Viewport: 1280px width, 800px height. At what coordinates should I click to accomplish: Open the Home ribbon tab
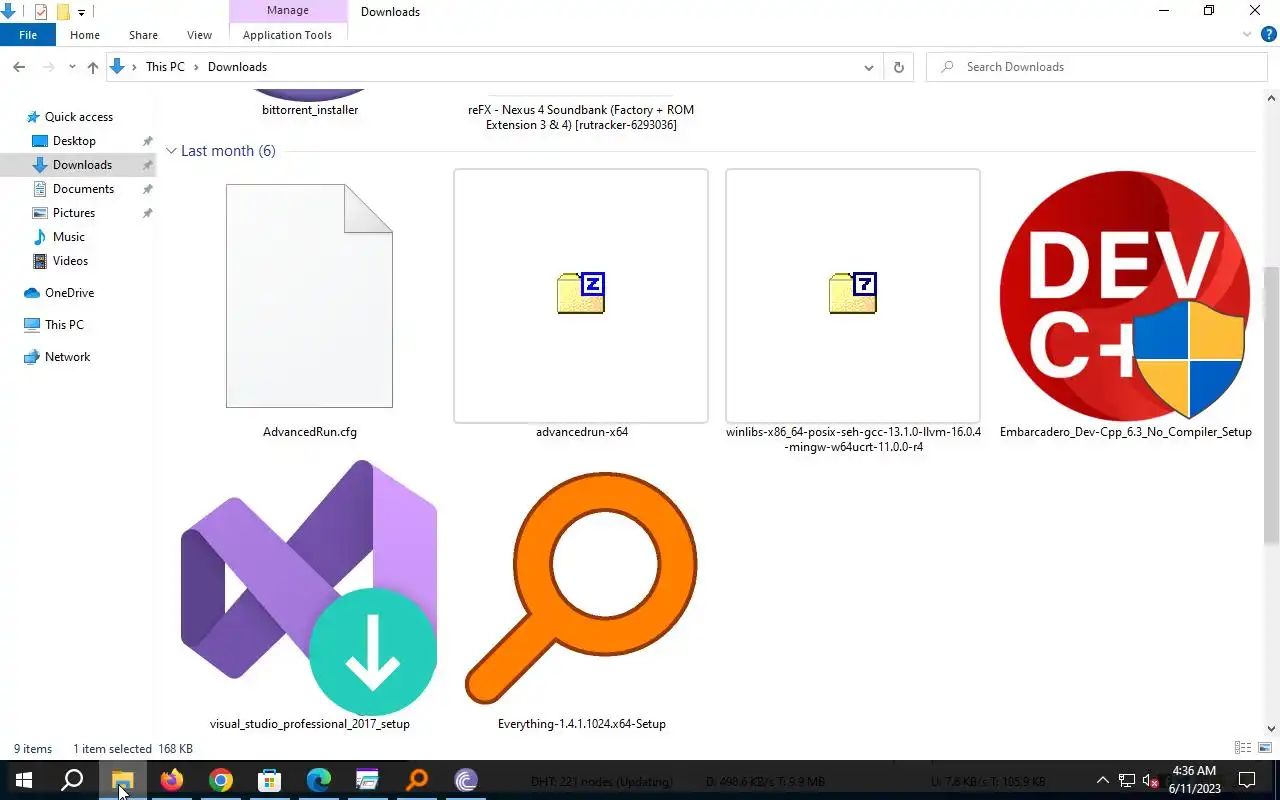coord(85,35)
